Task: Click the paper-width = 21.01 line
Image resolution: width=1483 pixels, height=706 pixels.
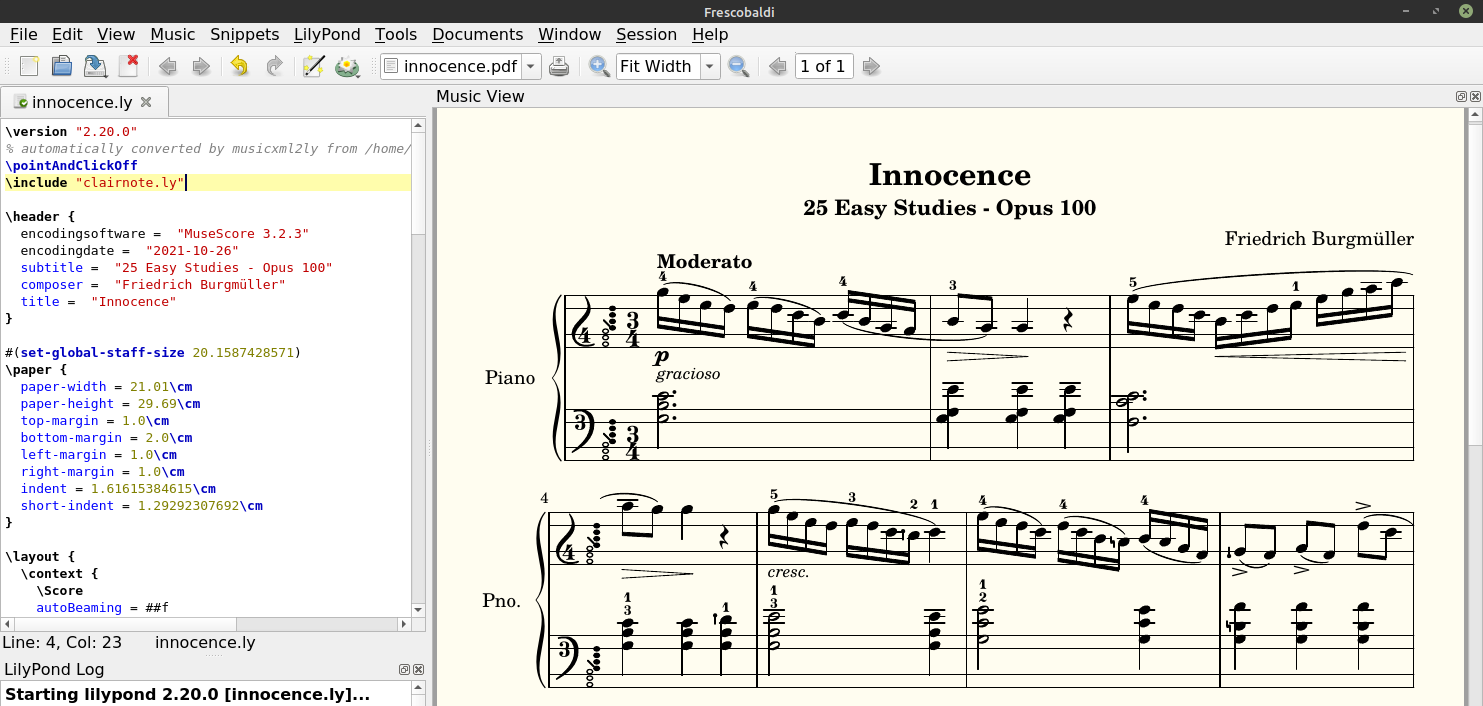Action: coord(107,386)
